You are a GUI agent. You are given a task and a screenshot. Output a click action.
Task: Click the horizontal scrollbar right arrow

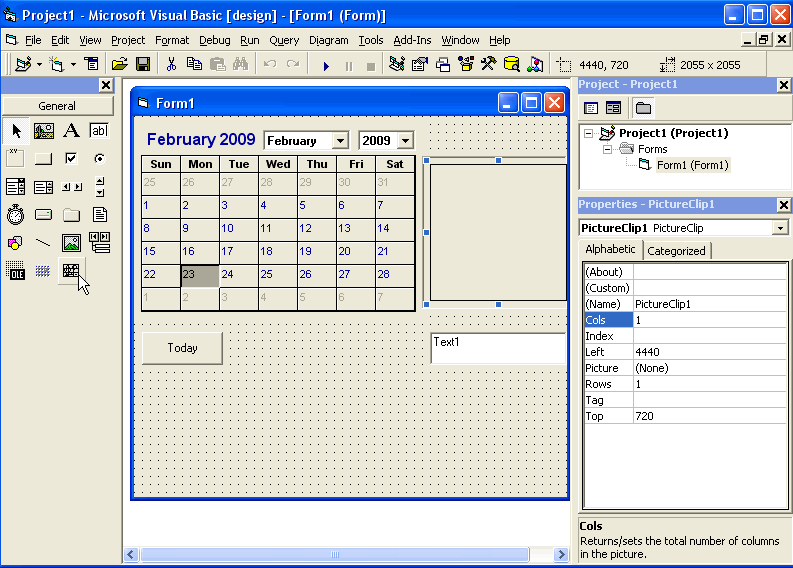point(561,555)
